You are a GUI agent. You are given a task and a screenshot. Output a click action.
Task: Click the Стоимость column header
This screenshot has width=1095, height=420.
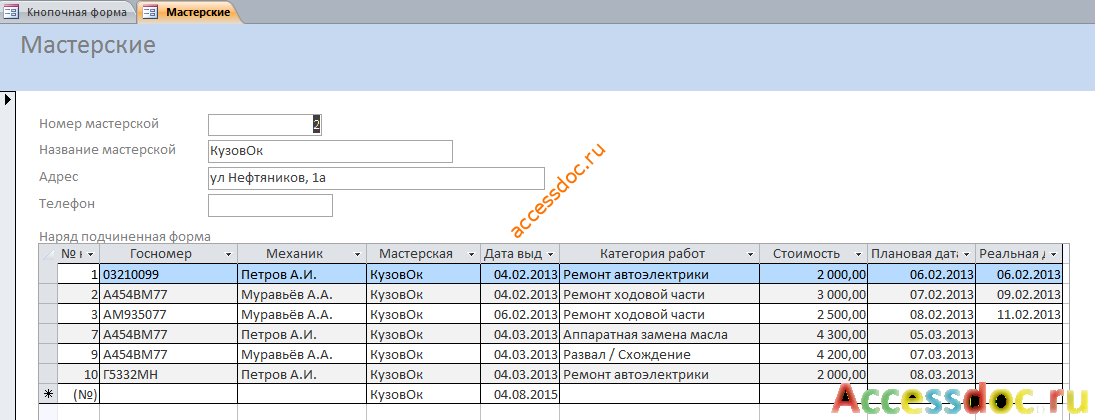pyautogui.click(x=813, y=254)
